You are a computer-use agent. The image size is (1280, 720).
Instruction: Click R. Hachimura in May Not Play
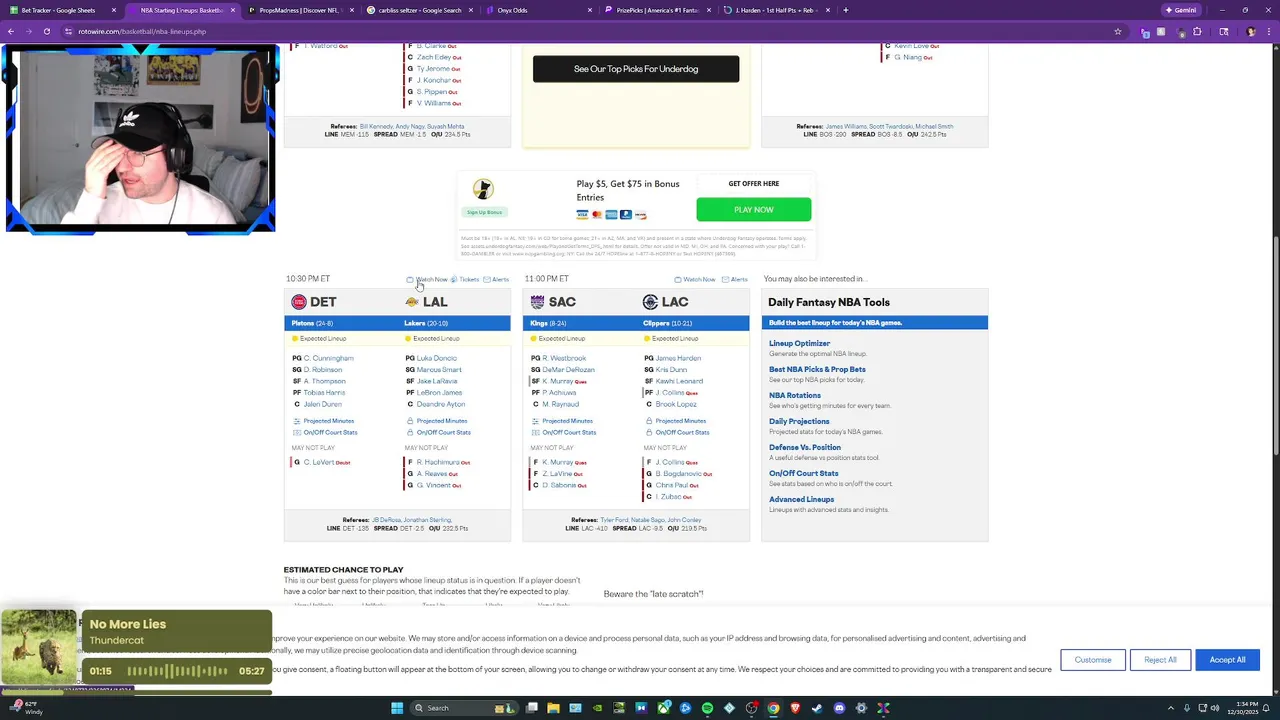438,462
